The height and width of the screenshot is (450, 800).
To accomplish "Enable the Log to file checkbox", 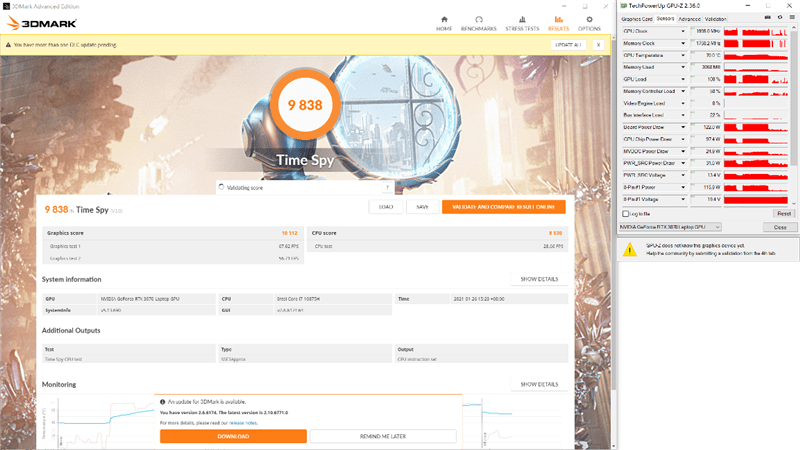I will point(626,214).
